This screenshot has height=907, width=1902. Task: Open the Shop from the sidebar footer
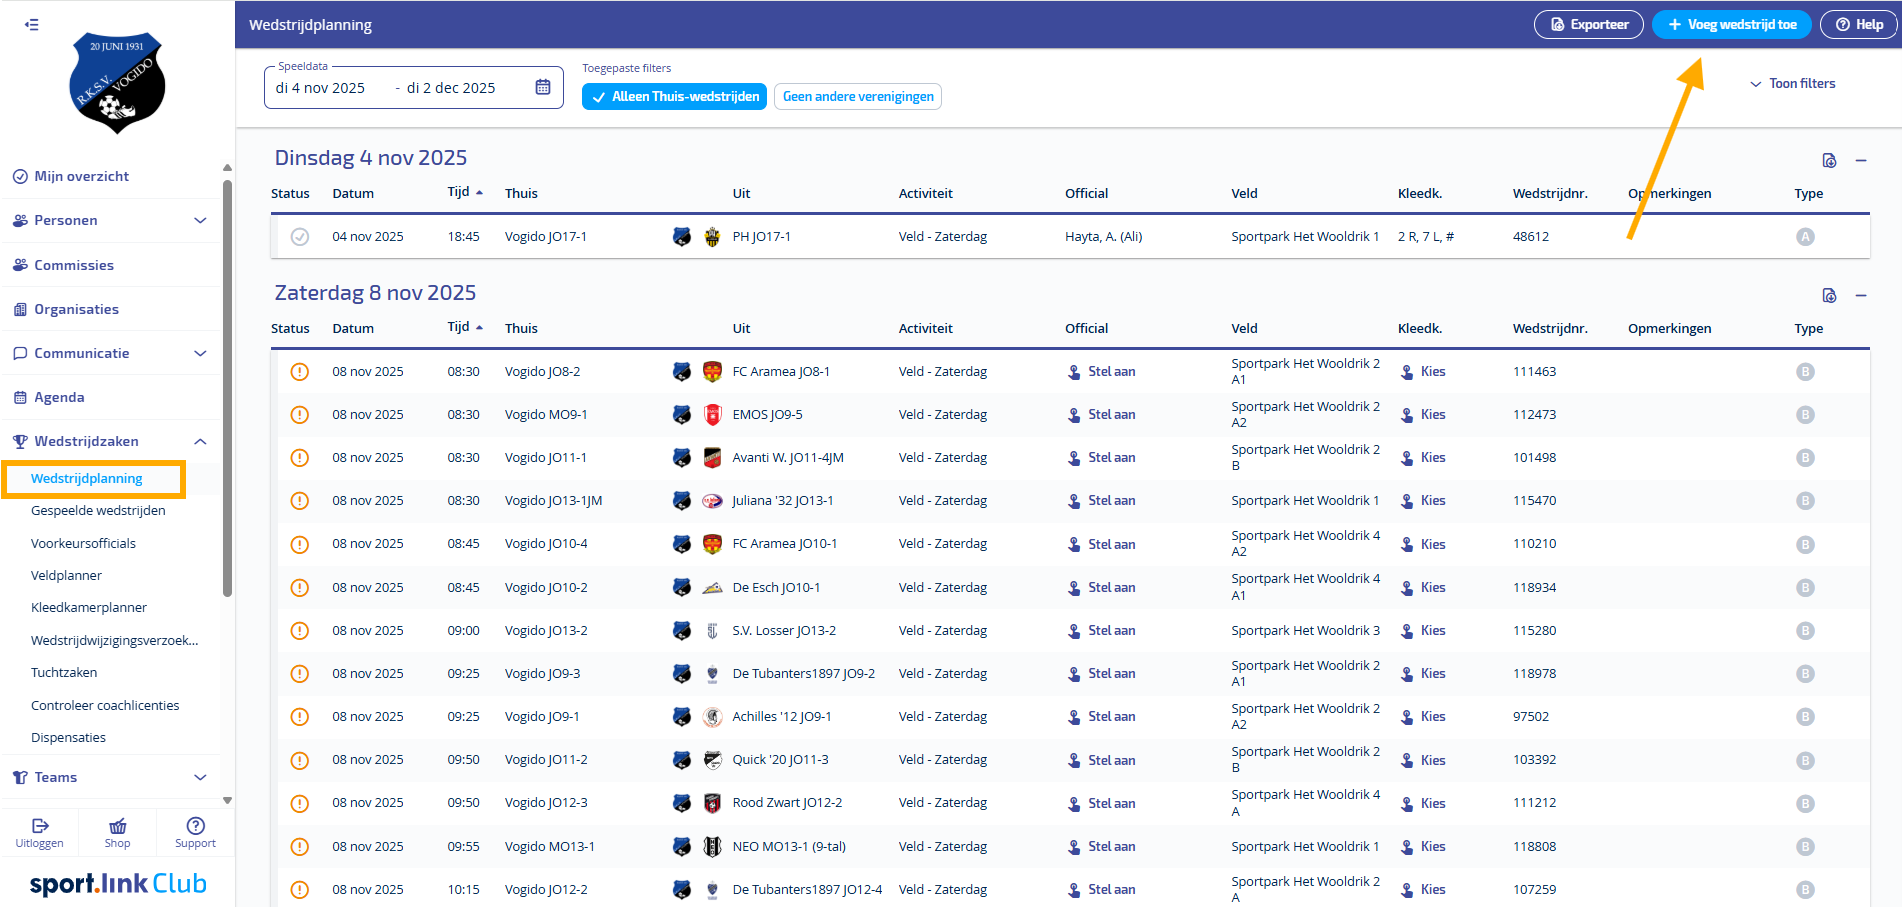(118, 832)
